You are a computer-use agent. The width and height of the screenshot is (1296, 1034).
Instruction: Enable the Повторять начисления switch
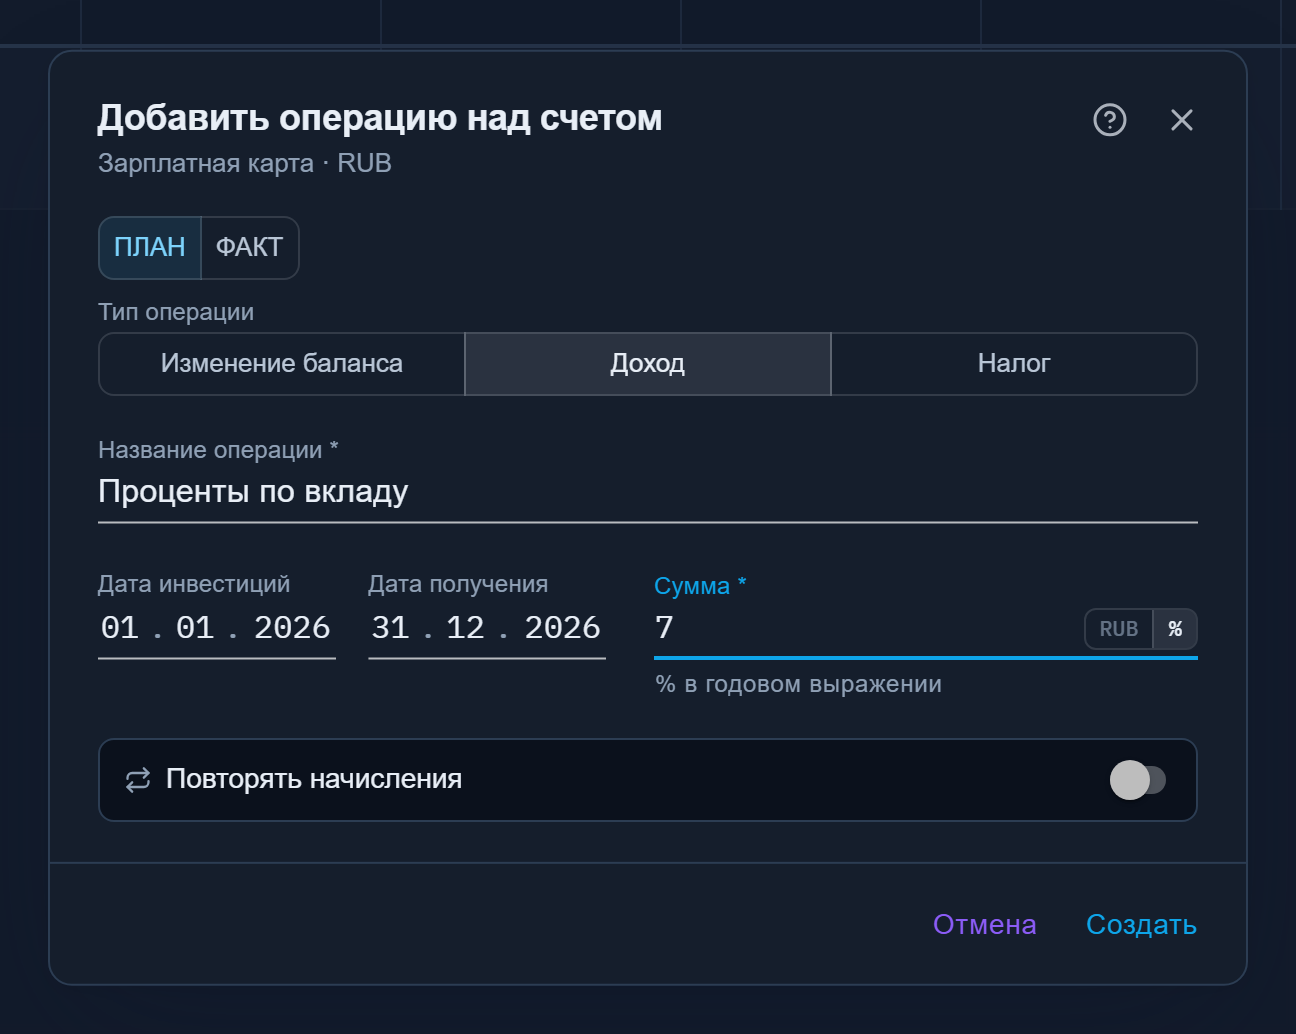(x=1138, y=780)
